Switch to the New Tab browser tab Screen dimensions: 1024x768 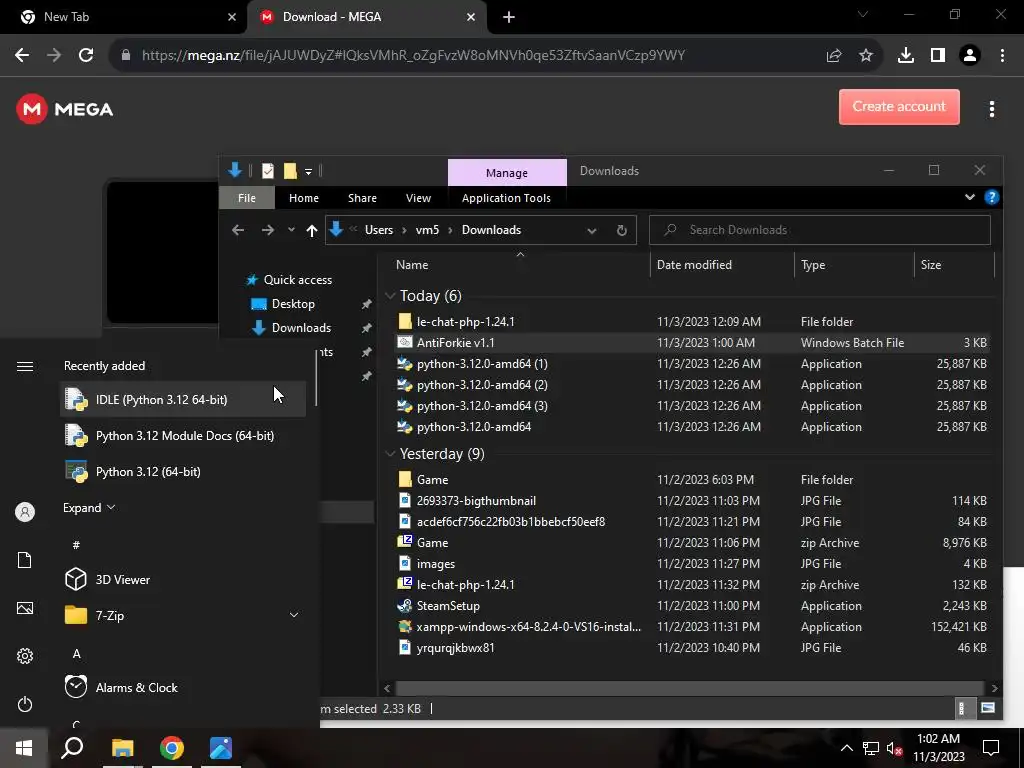[124, 17]
